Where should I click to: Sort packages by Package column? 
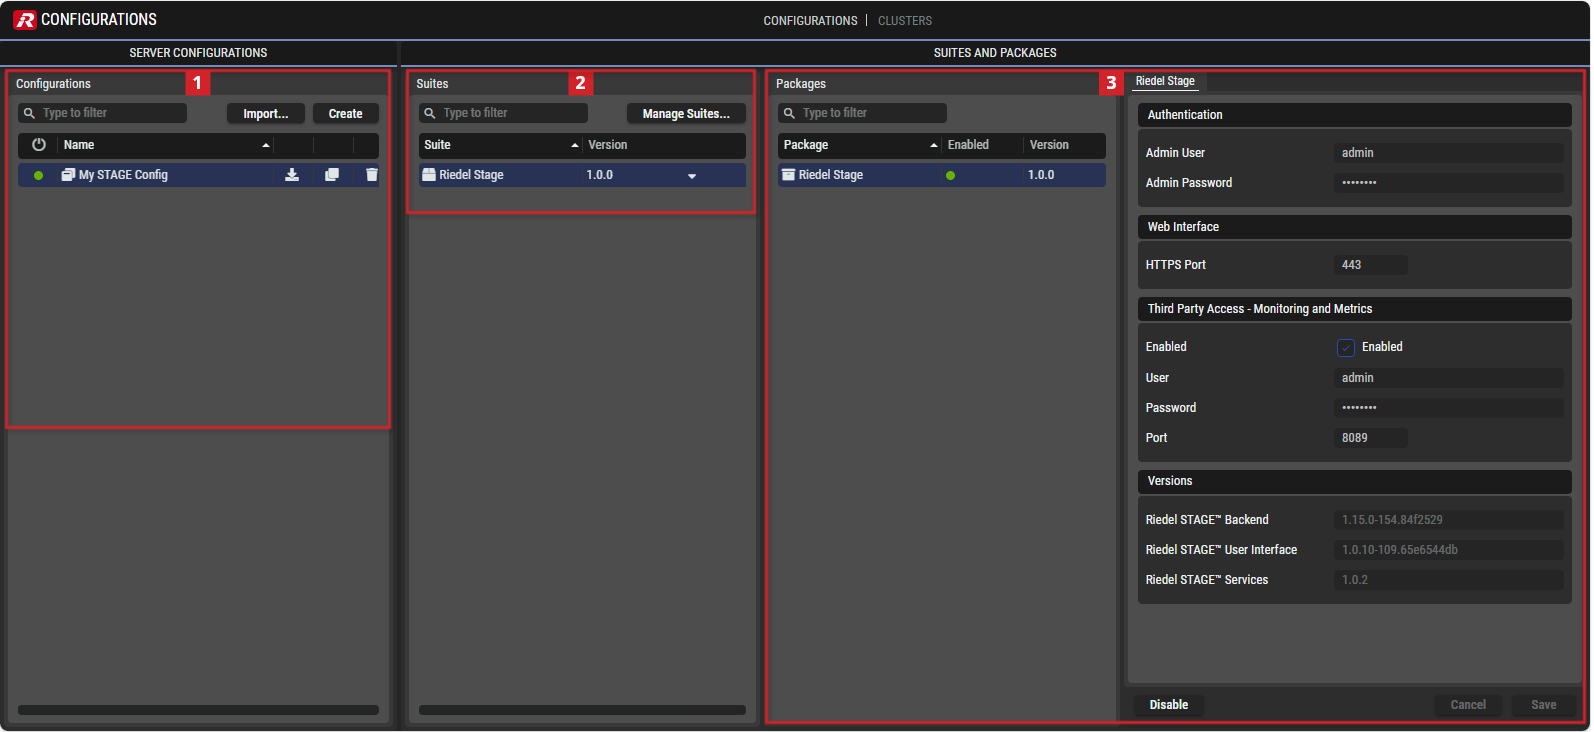click(861, 145)
